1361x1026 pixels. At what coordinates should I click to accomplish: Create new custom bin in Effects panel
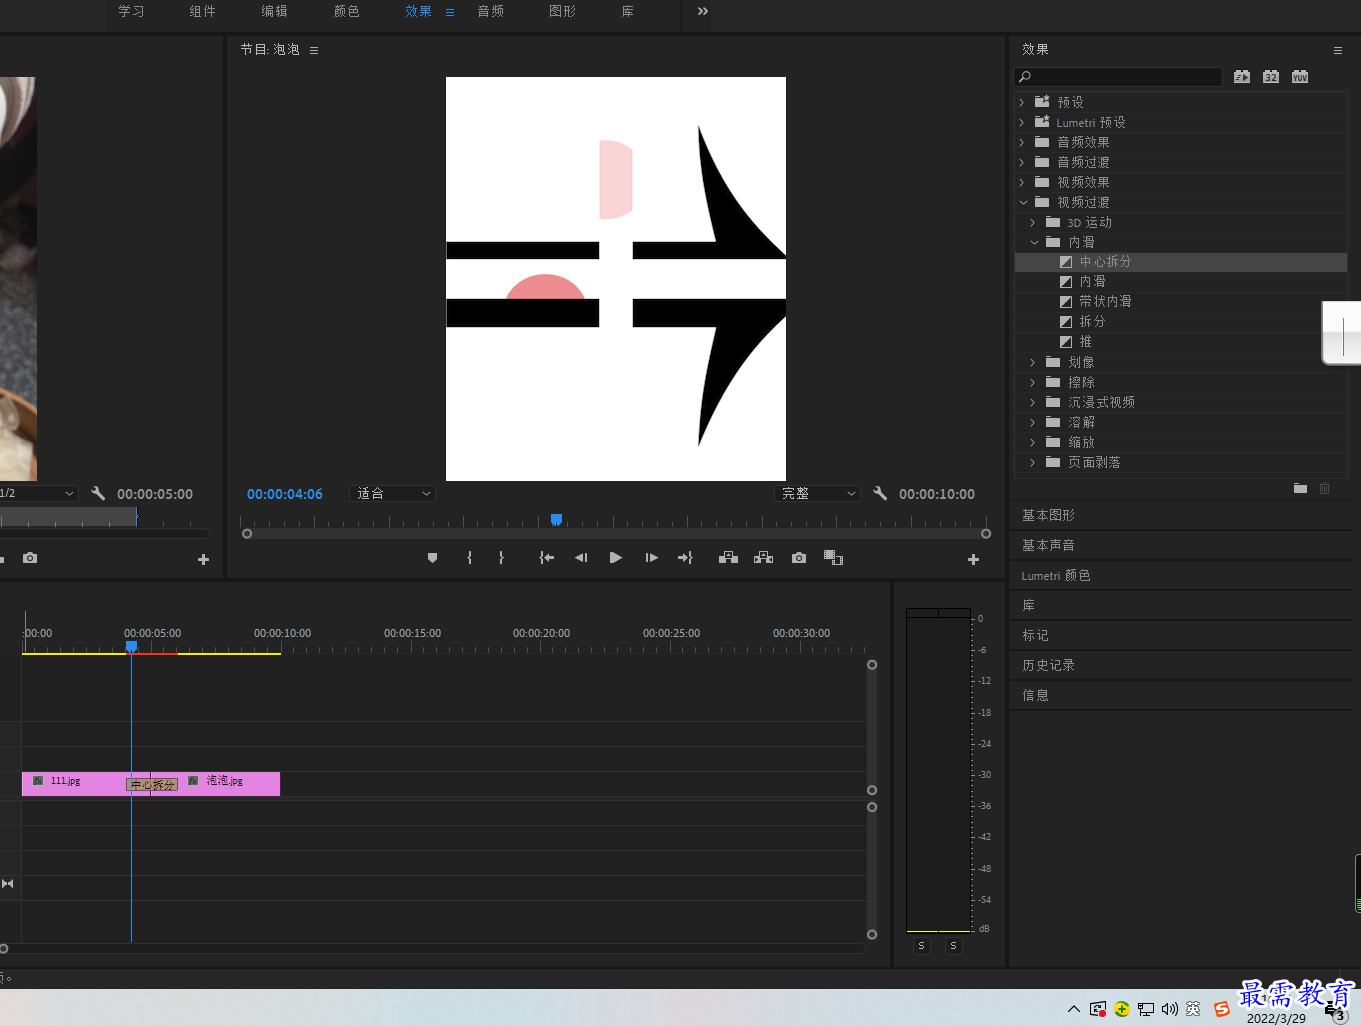(1300, 488)
